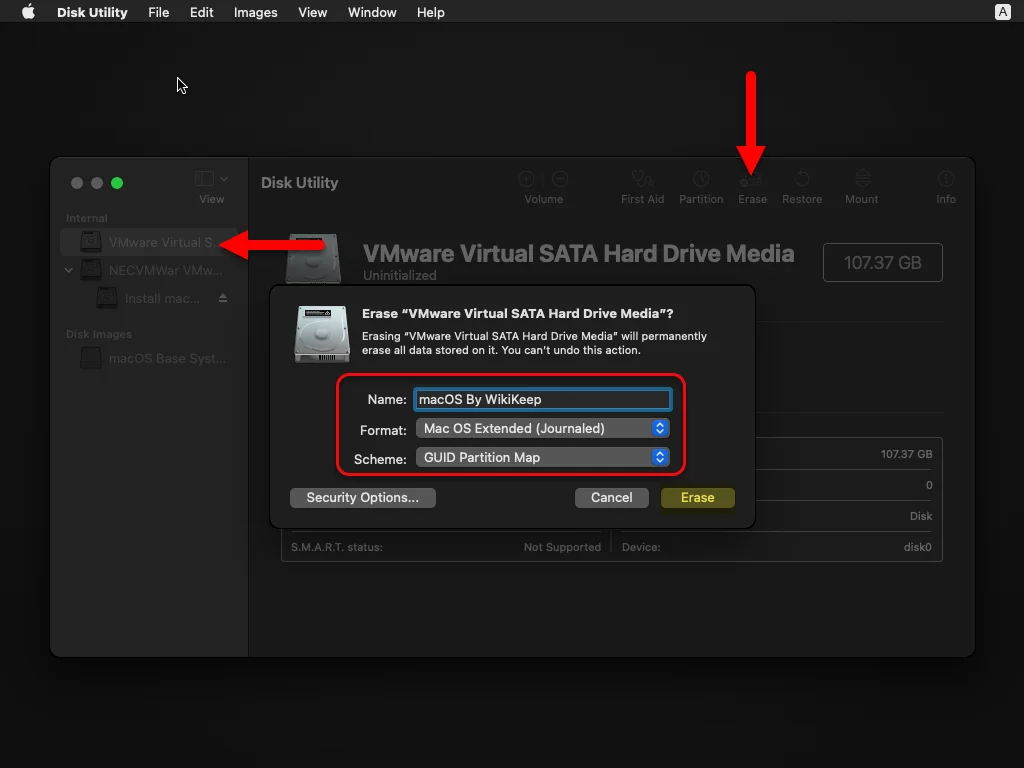Open the Images menu

point(255,12)
